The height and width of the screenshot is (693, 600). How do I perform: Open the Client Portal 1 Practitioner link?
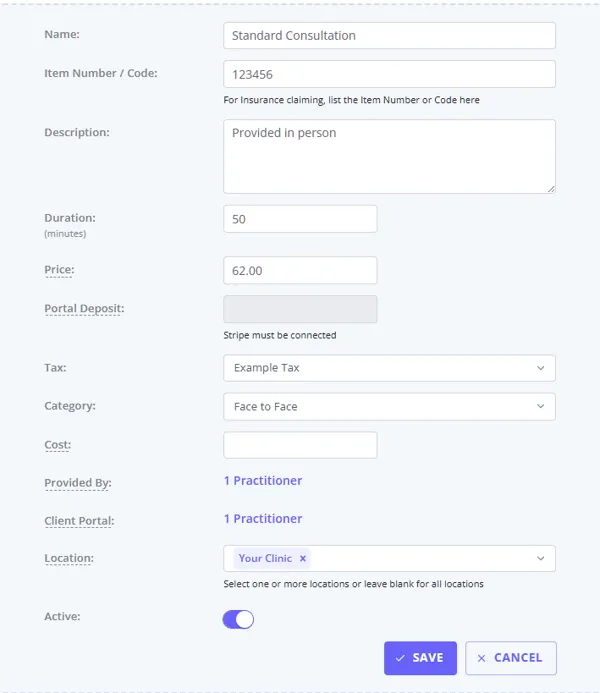tap(263, 518)
